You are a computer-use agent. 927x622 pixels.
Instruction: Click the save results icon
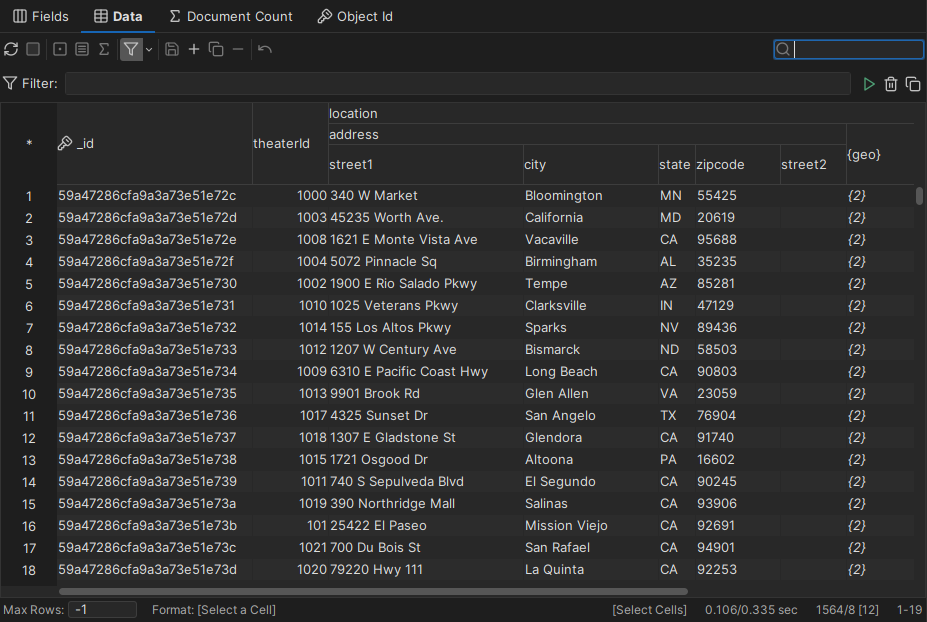tap(172, 48)
